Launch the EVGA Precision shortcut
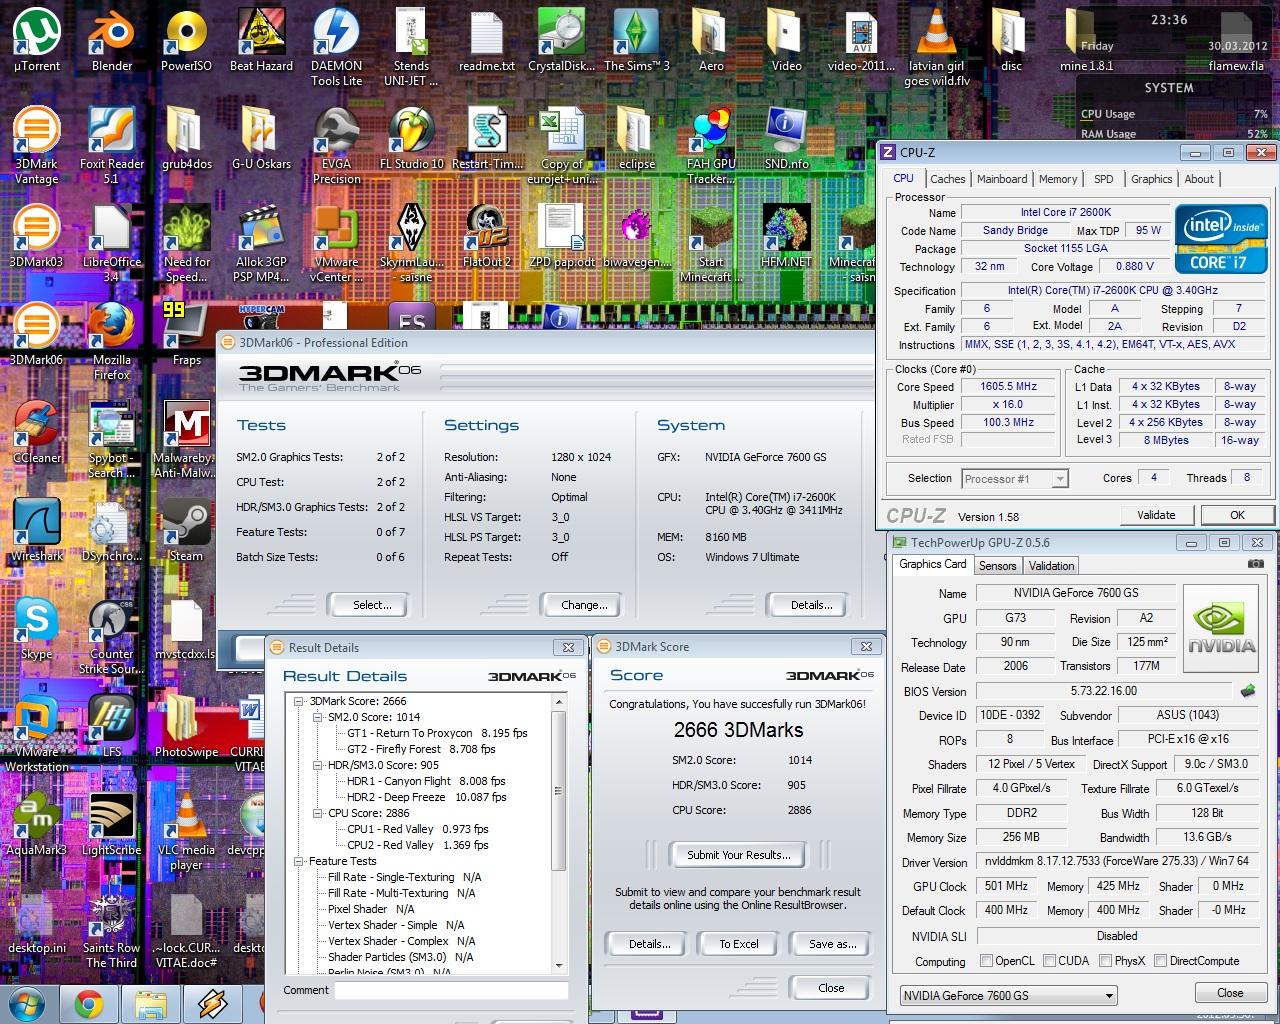Image resolution: width=1280 pixels, height=1024 pixels. [x=336, y=145]
